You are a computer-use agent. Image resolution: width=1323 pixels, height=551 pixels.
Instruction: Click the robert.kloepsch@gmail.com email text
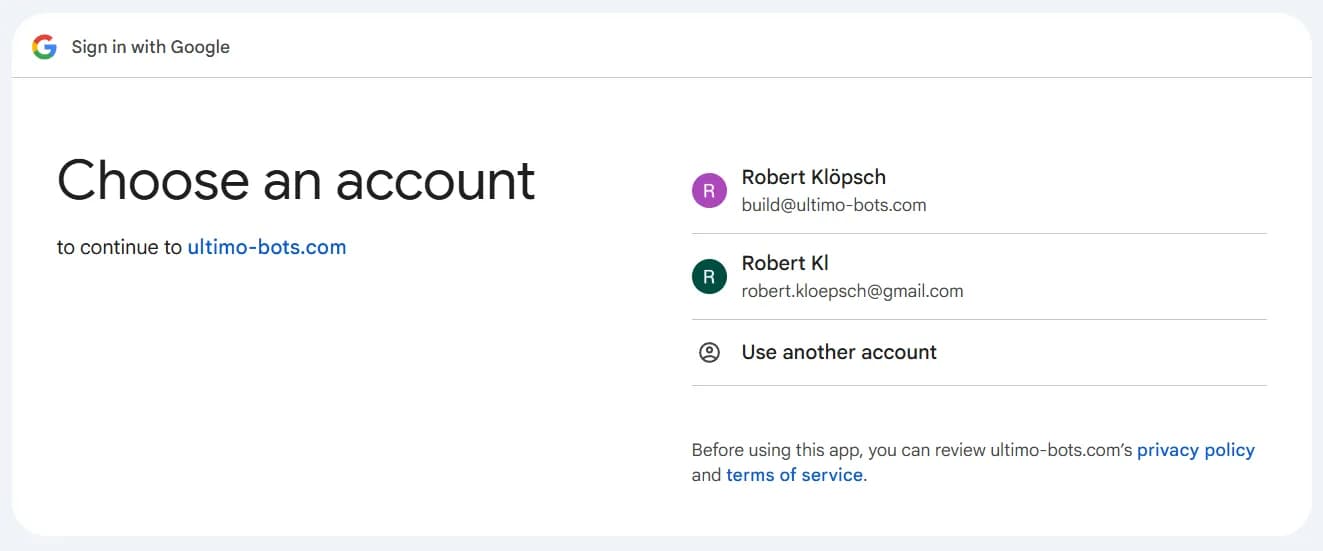click(x=852, y=291)
